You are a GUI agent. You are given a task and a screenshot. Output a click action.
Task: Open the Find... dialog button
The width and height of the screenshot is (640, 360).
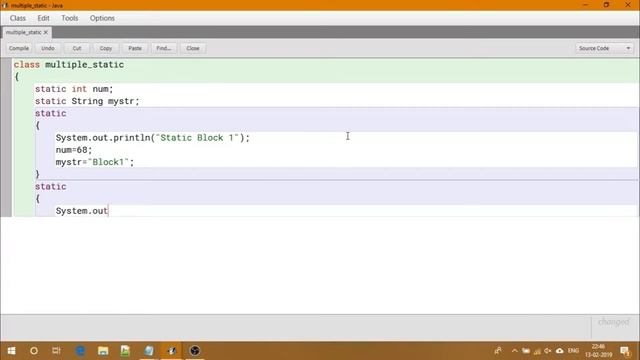[x=164, y=48]
